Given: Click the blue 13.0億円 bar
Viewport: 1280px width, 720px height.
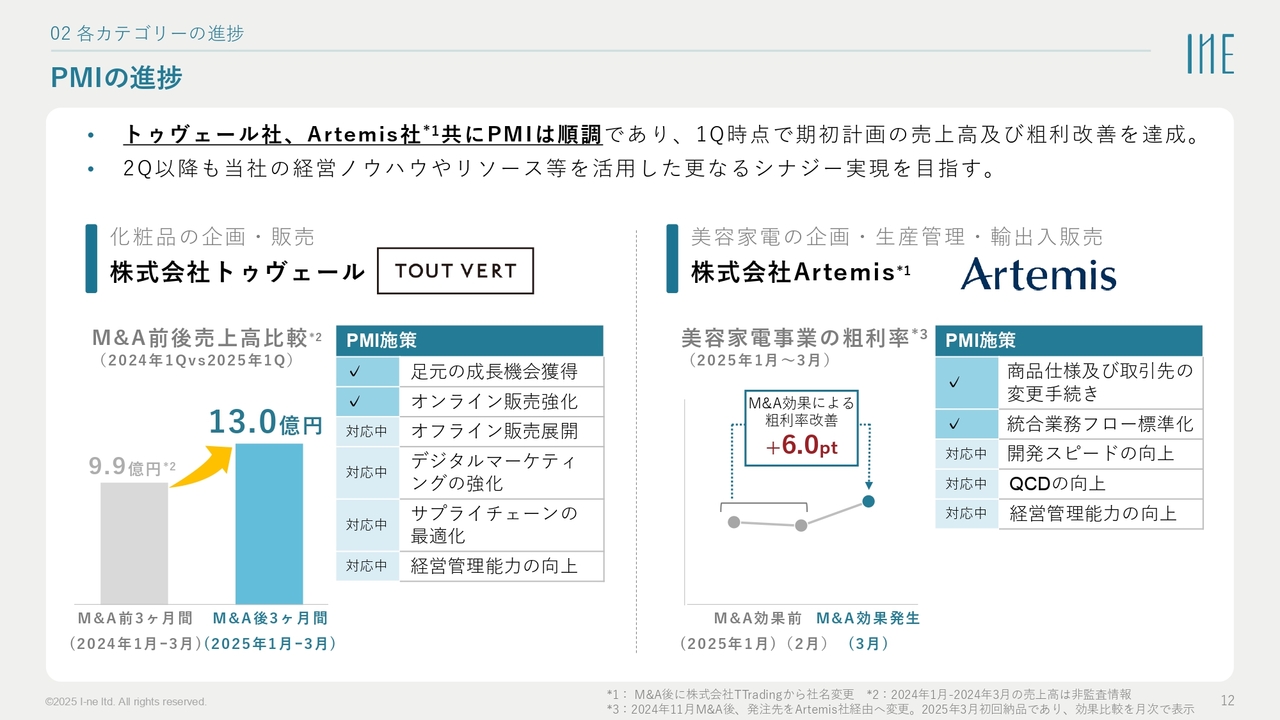Looking at the screenshot, I should point(269,523).
